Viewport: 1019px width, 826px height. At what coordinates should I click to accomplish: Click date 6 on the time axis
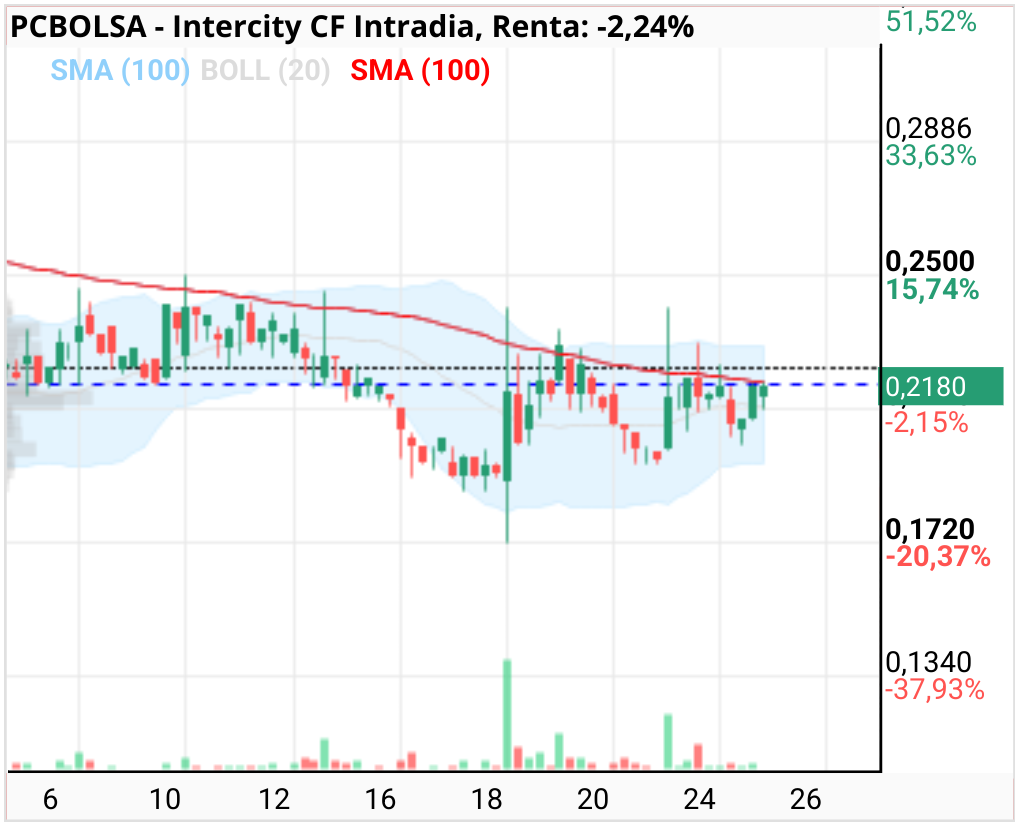[x=50, y=799]
